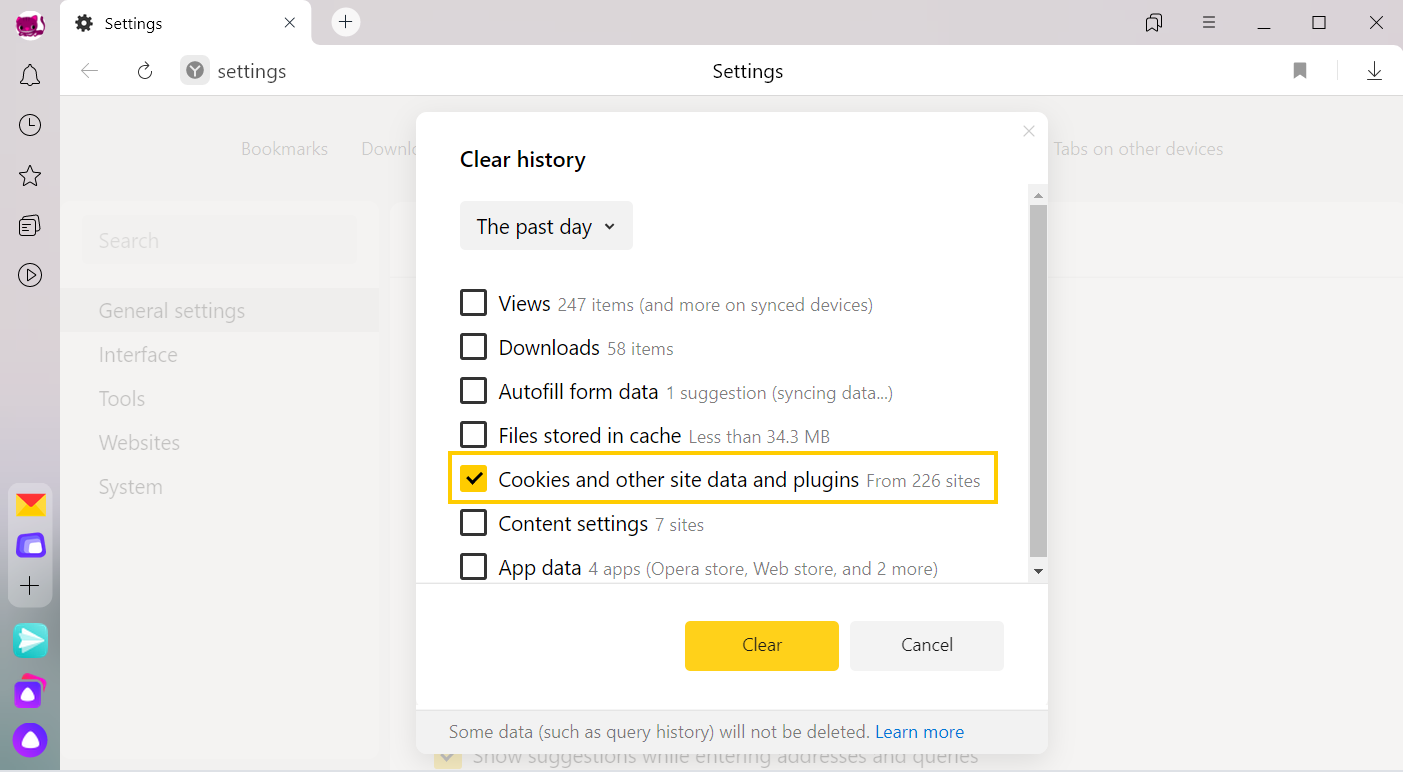Open a new tab with plus button
Screen dimensions: 1403x772
pos(345,22)
